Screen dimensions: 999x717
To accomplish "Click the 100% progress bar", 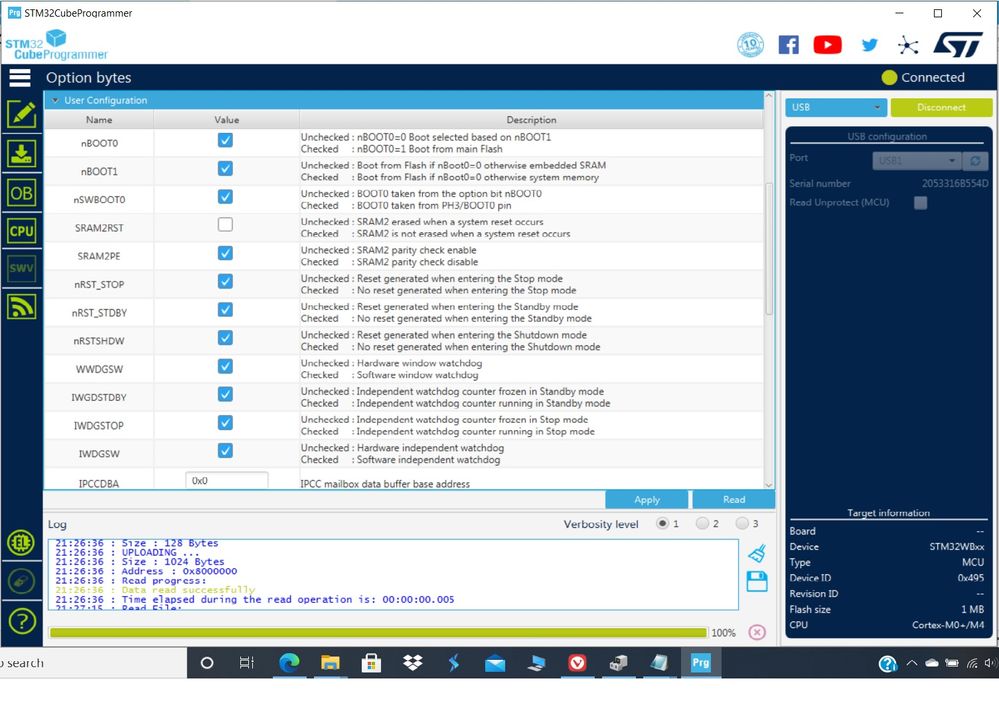I will 378,632.
